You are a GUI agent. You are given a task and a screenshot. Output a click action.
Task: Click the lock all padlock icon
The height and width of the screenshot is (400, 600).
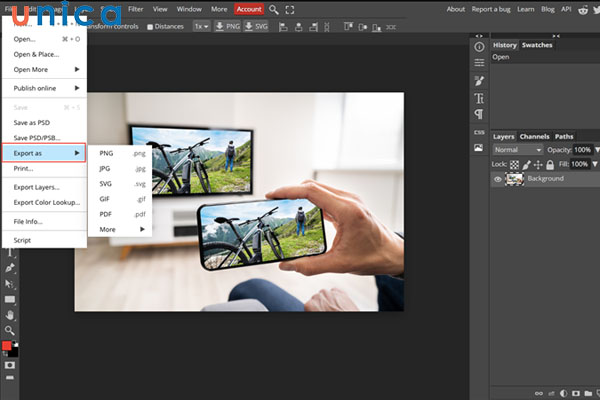pos(549,163)
